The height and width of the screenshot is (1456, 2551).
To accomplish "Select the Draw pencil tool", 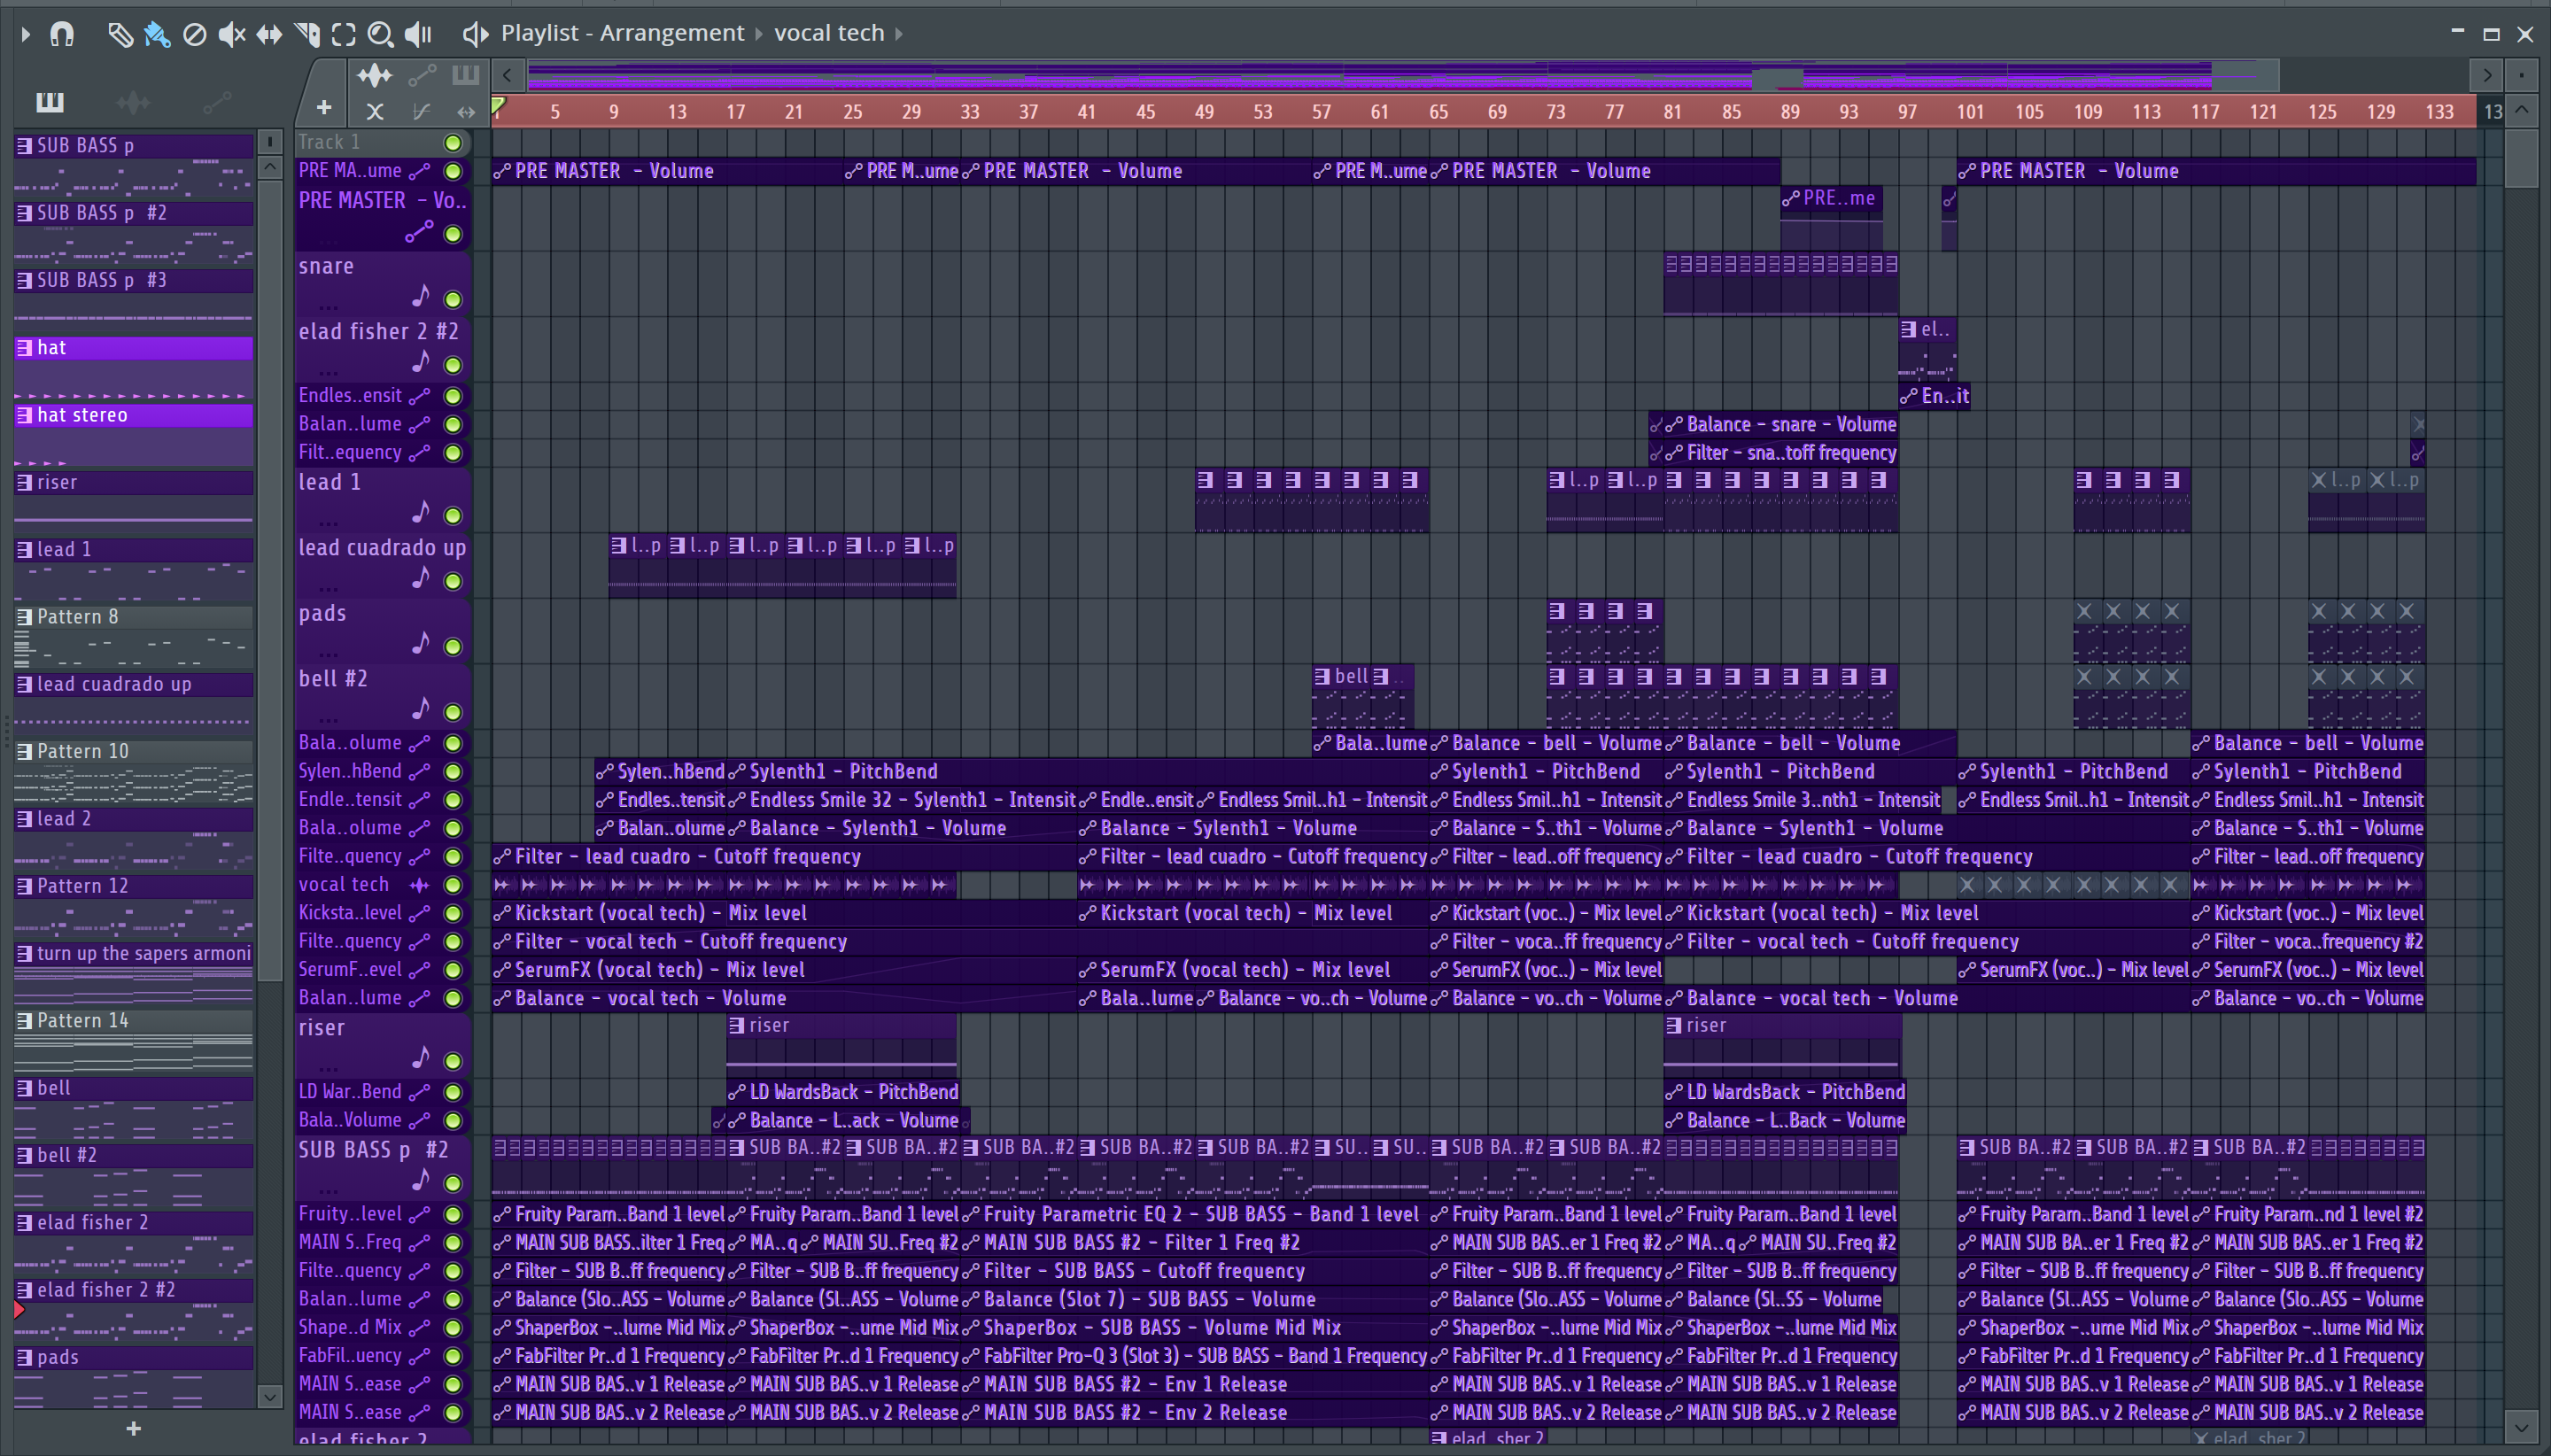I will [120, 34].
